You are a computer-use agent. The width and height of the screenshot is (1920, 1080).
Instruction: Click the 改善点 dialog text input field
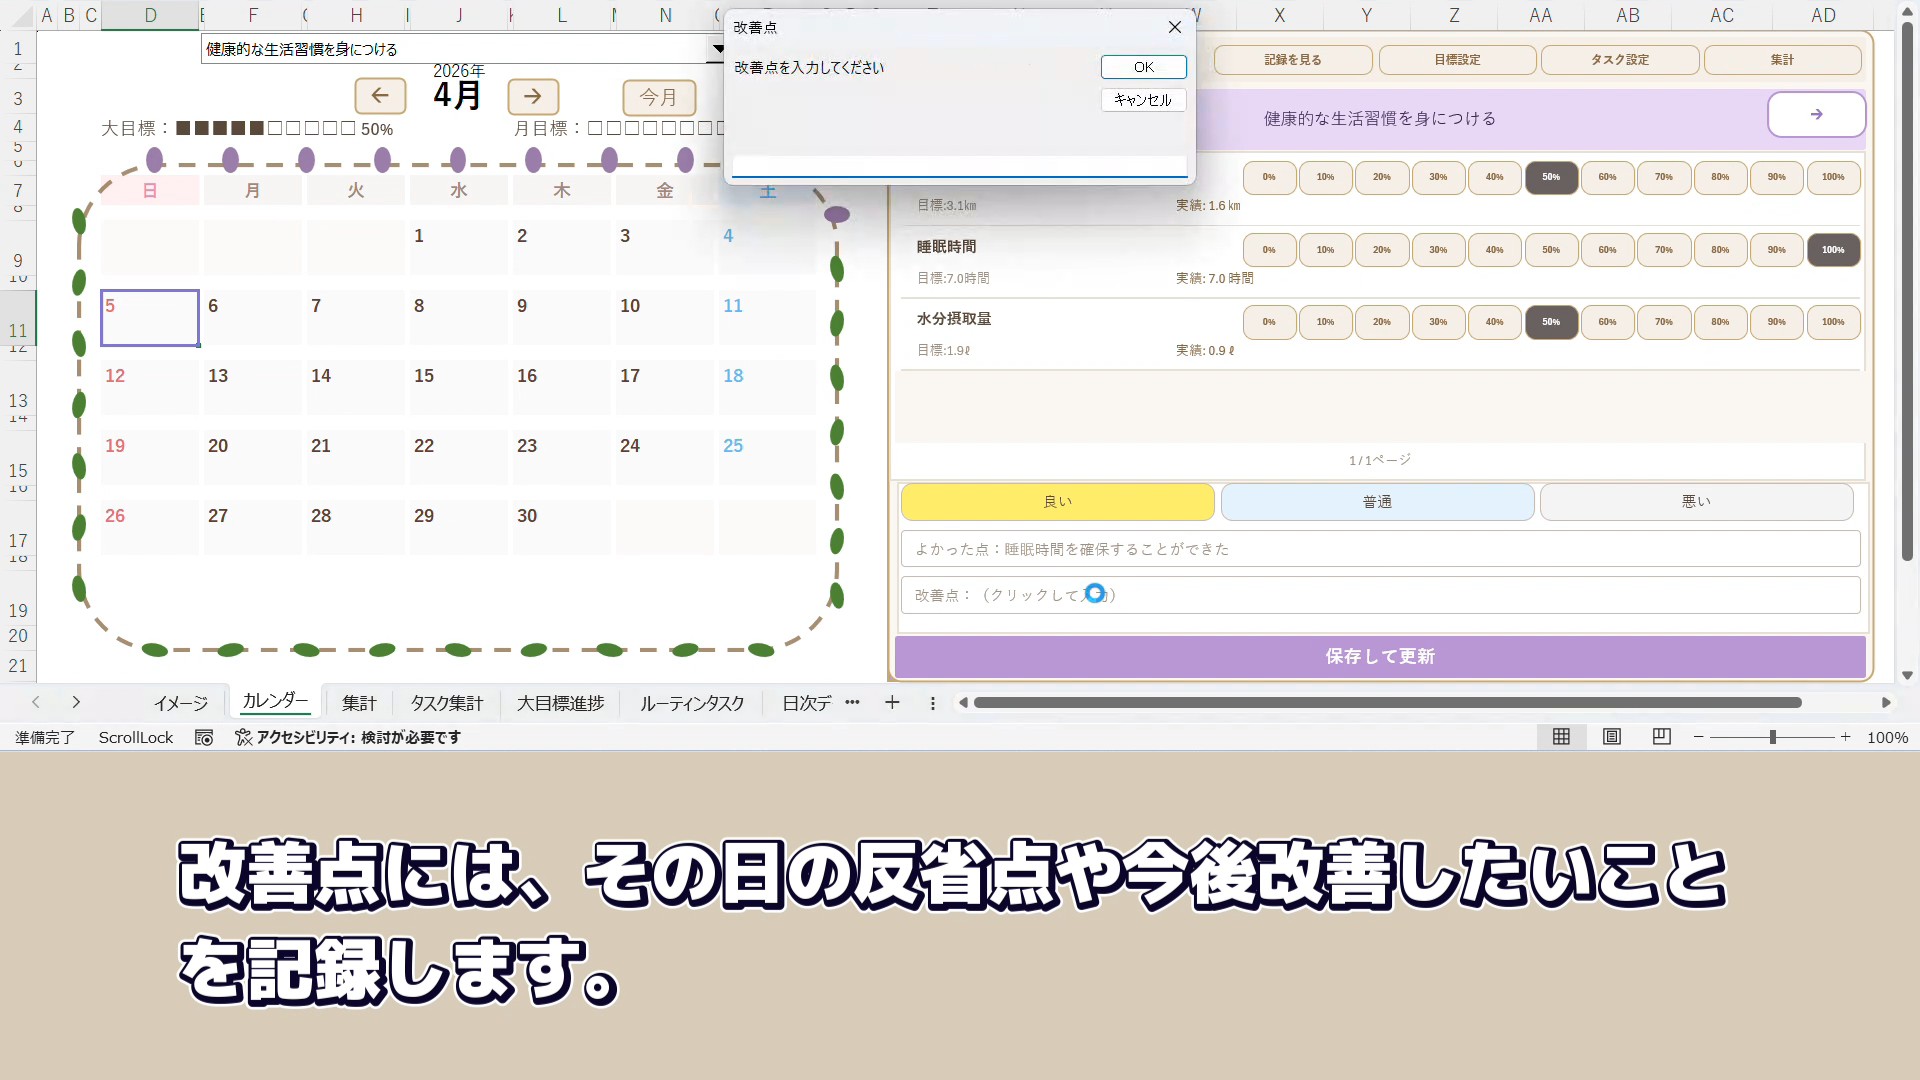[959, 166]
